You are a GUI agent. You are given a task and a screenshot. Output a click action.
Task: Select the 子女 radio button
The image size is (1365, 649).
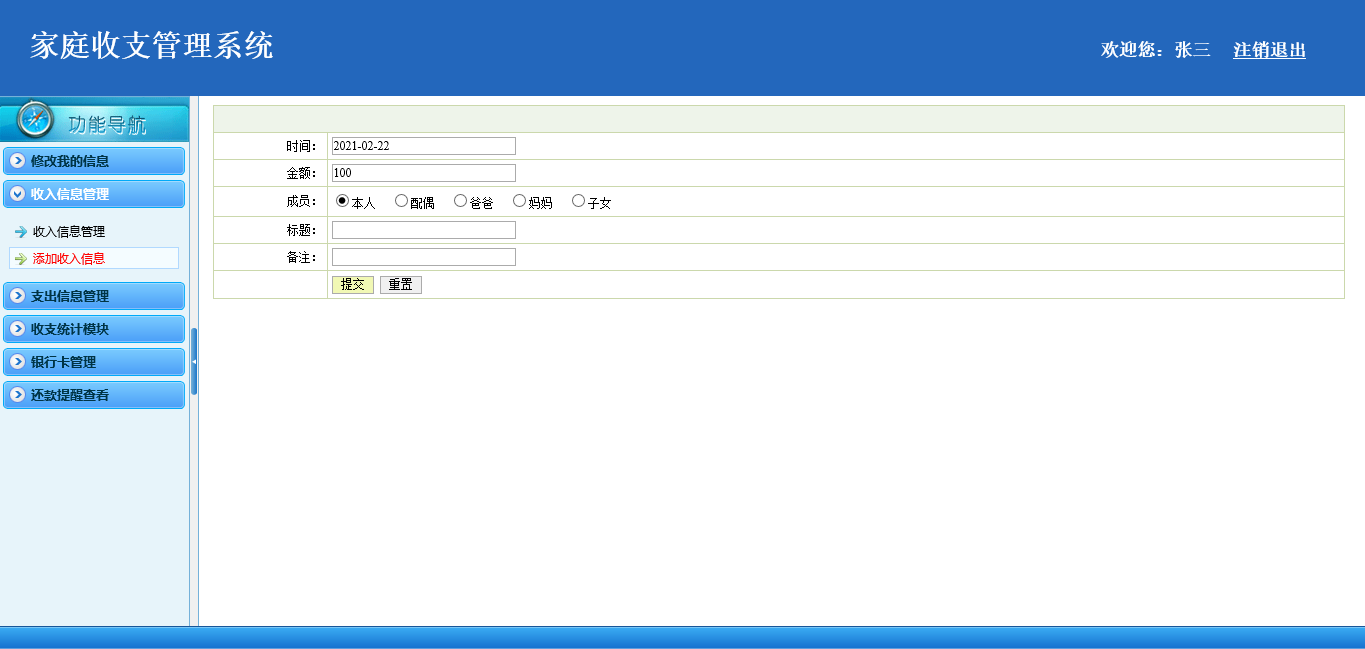578,200
